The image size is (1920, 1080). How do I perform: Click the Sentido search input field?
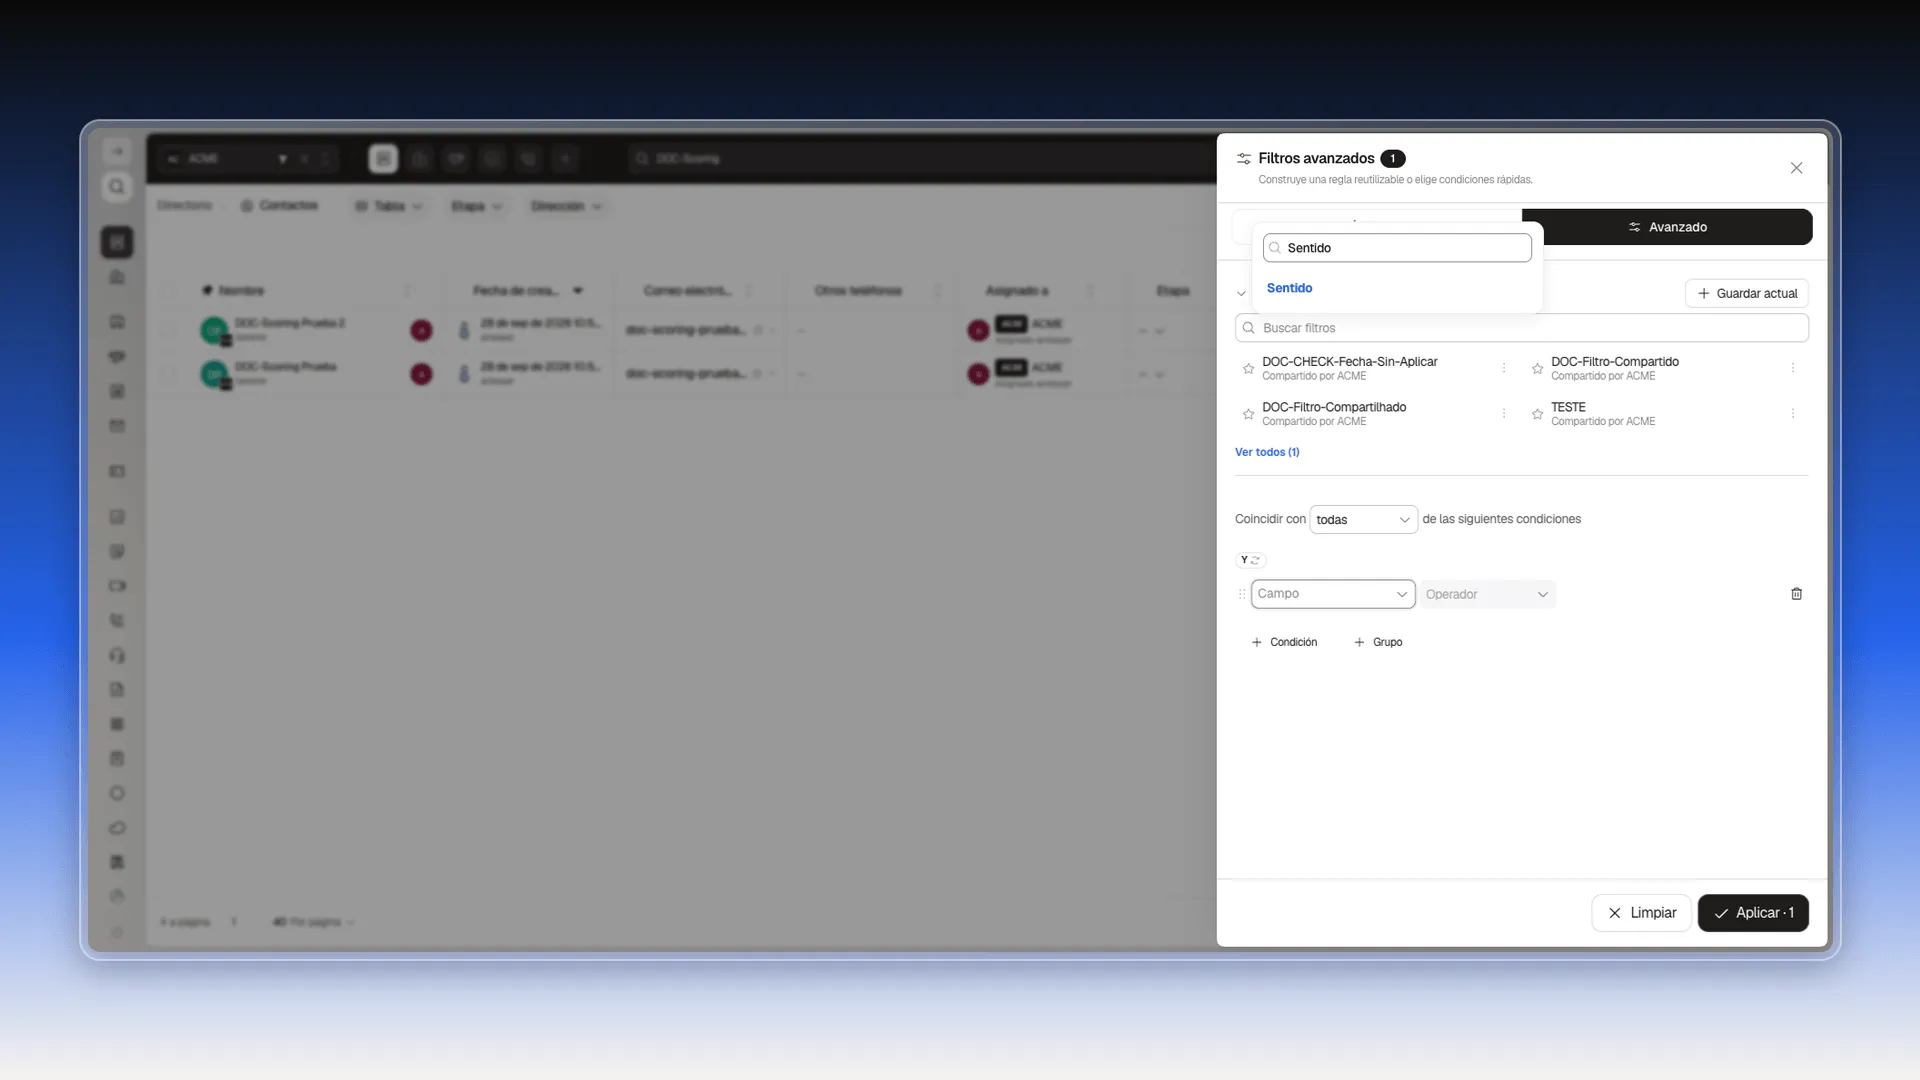point(1397,248)
